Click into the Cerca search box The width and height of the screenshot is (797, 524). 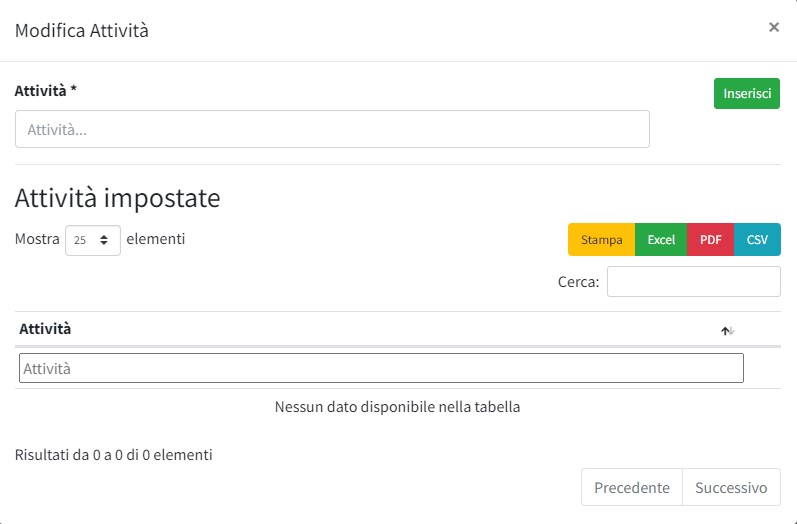693,282
